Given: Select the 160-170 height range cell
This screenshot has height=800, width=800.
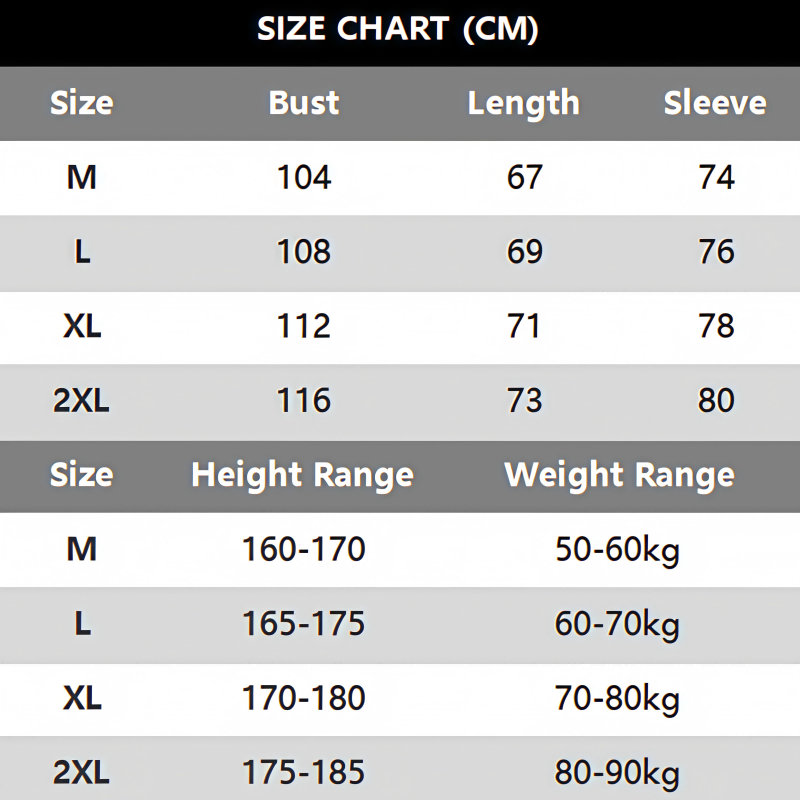Looking at the screenshot, I should (x=304, y=549).
